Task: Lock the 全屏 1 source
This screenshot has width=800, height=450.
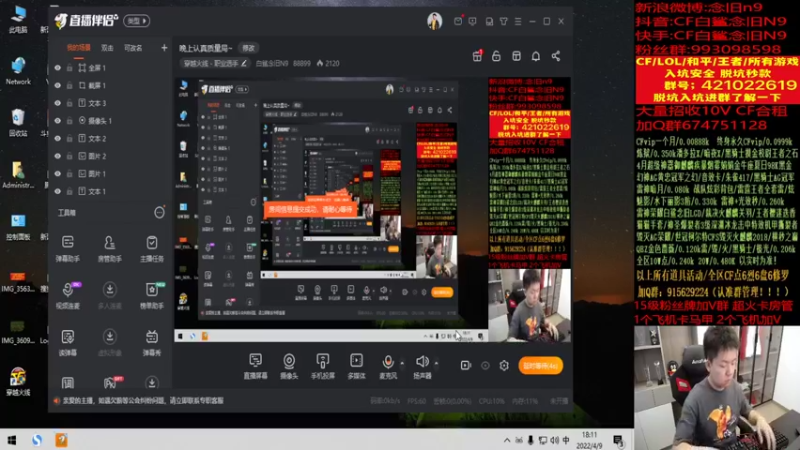Action: pyautogui.click(x=69, y=68)
